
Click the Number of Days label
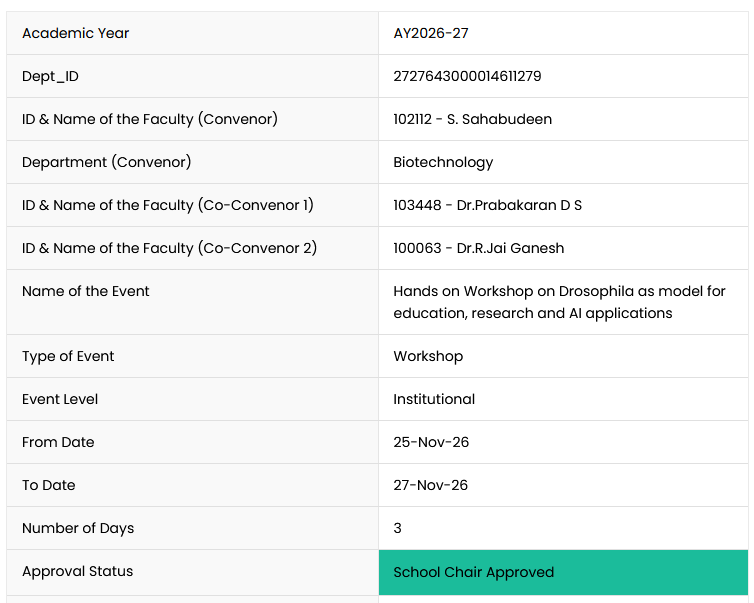[78, 528]
